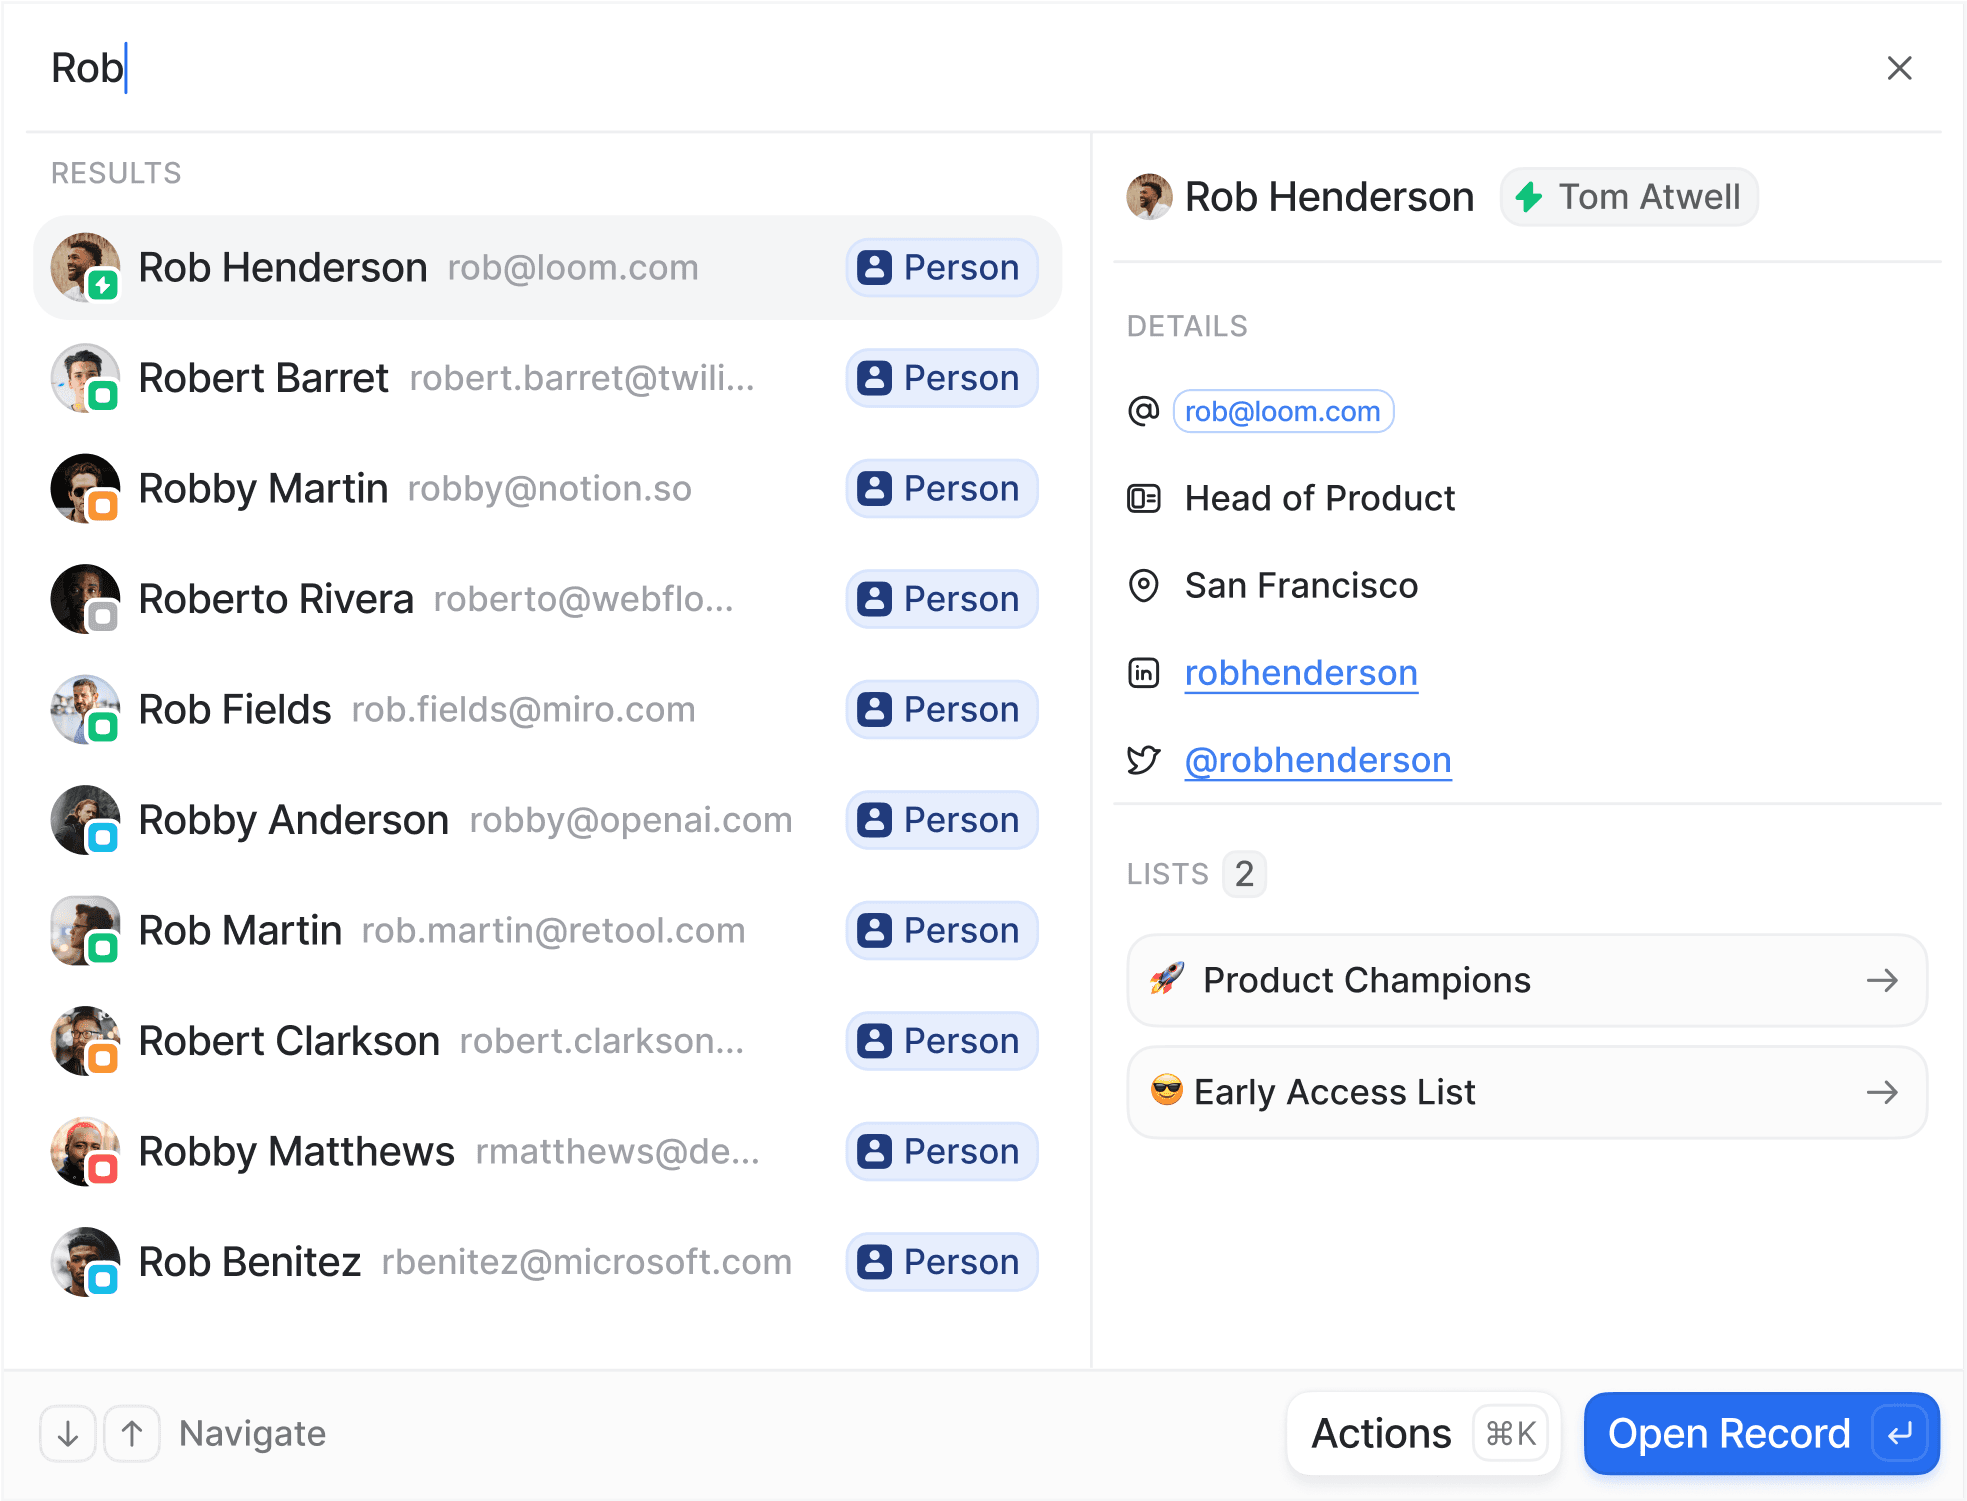This screenshot has height=1501, width=1967.
Task: Click the LinkedIn icon in details
Action: pos(1143,673)
